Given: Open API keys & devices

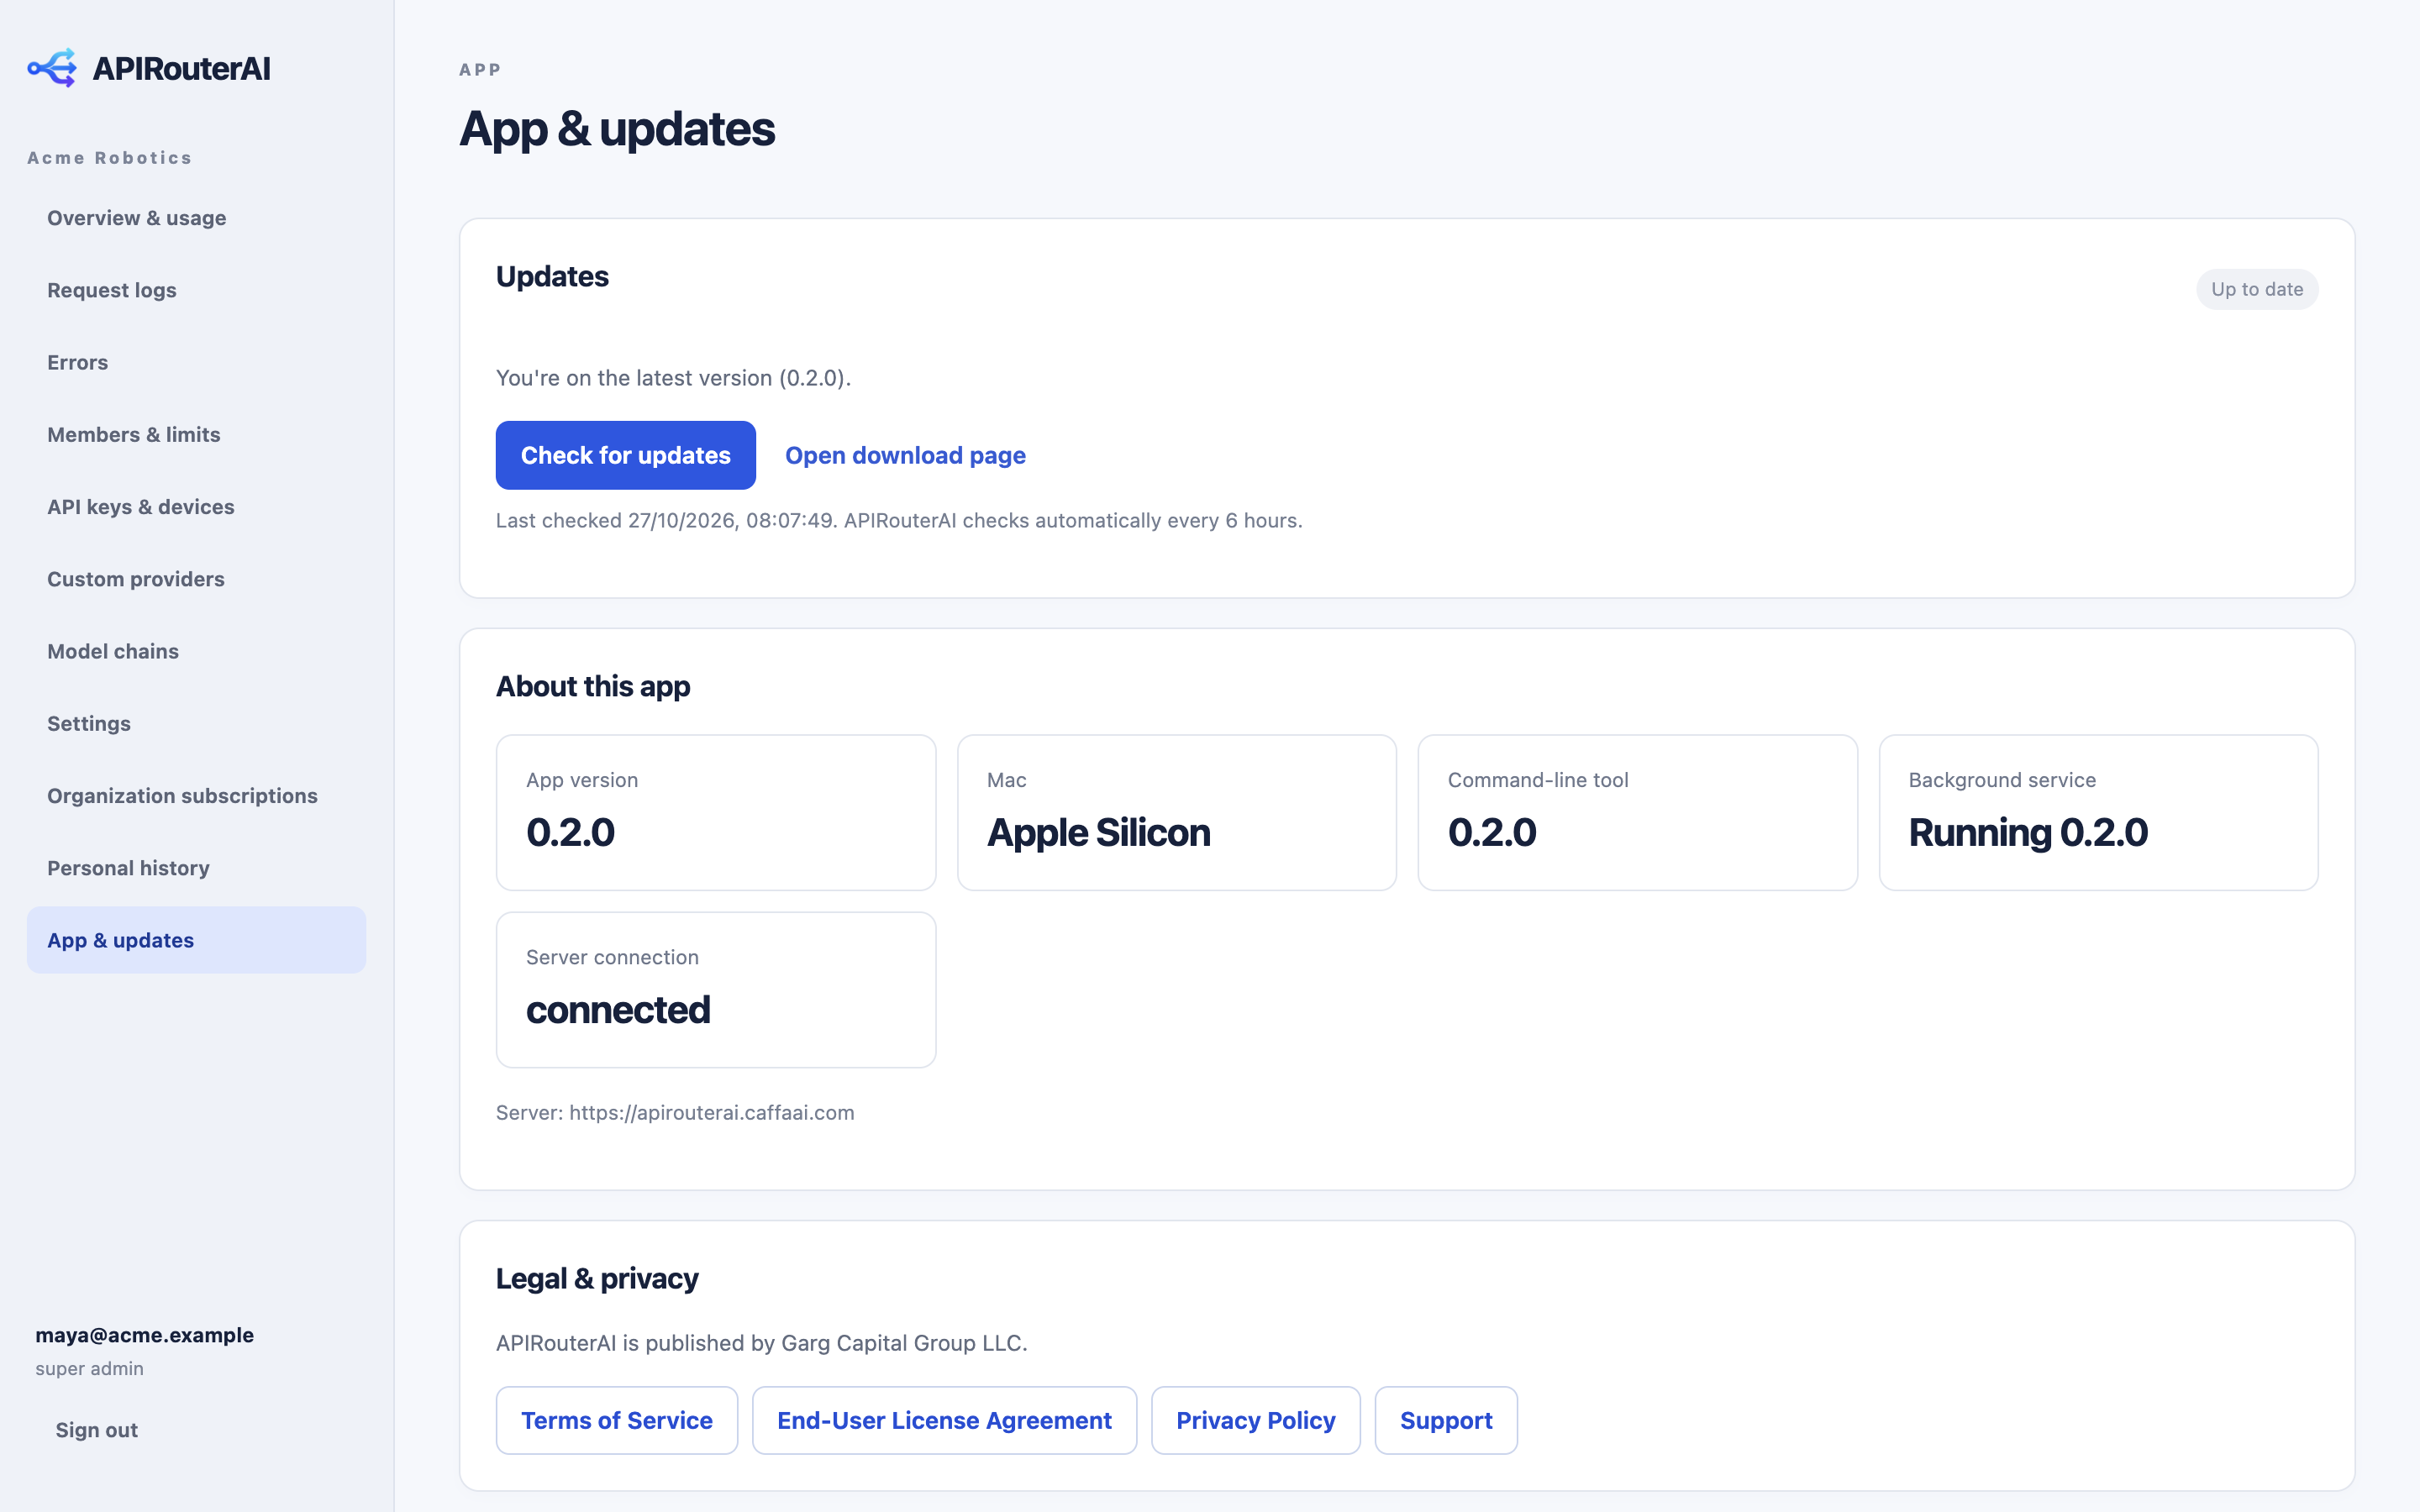Looking at the screenshot, I should [196, 507].
